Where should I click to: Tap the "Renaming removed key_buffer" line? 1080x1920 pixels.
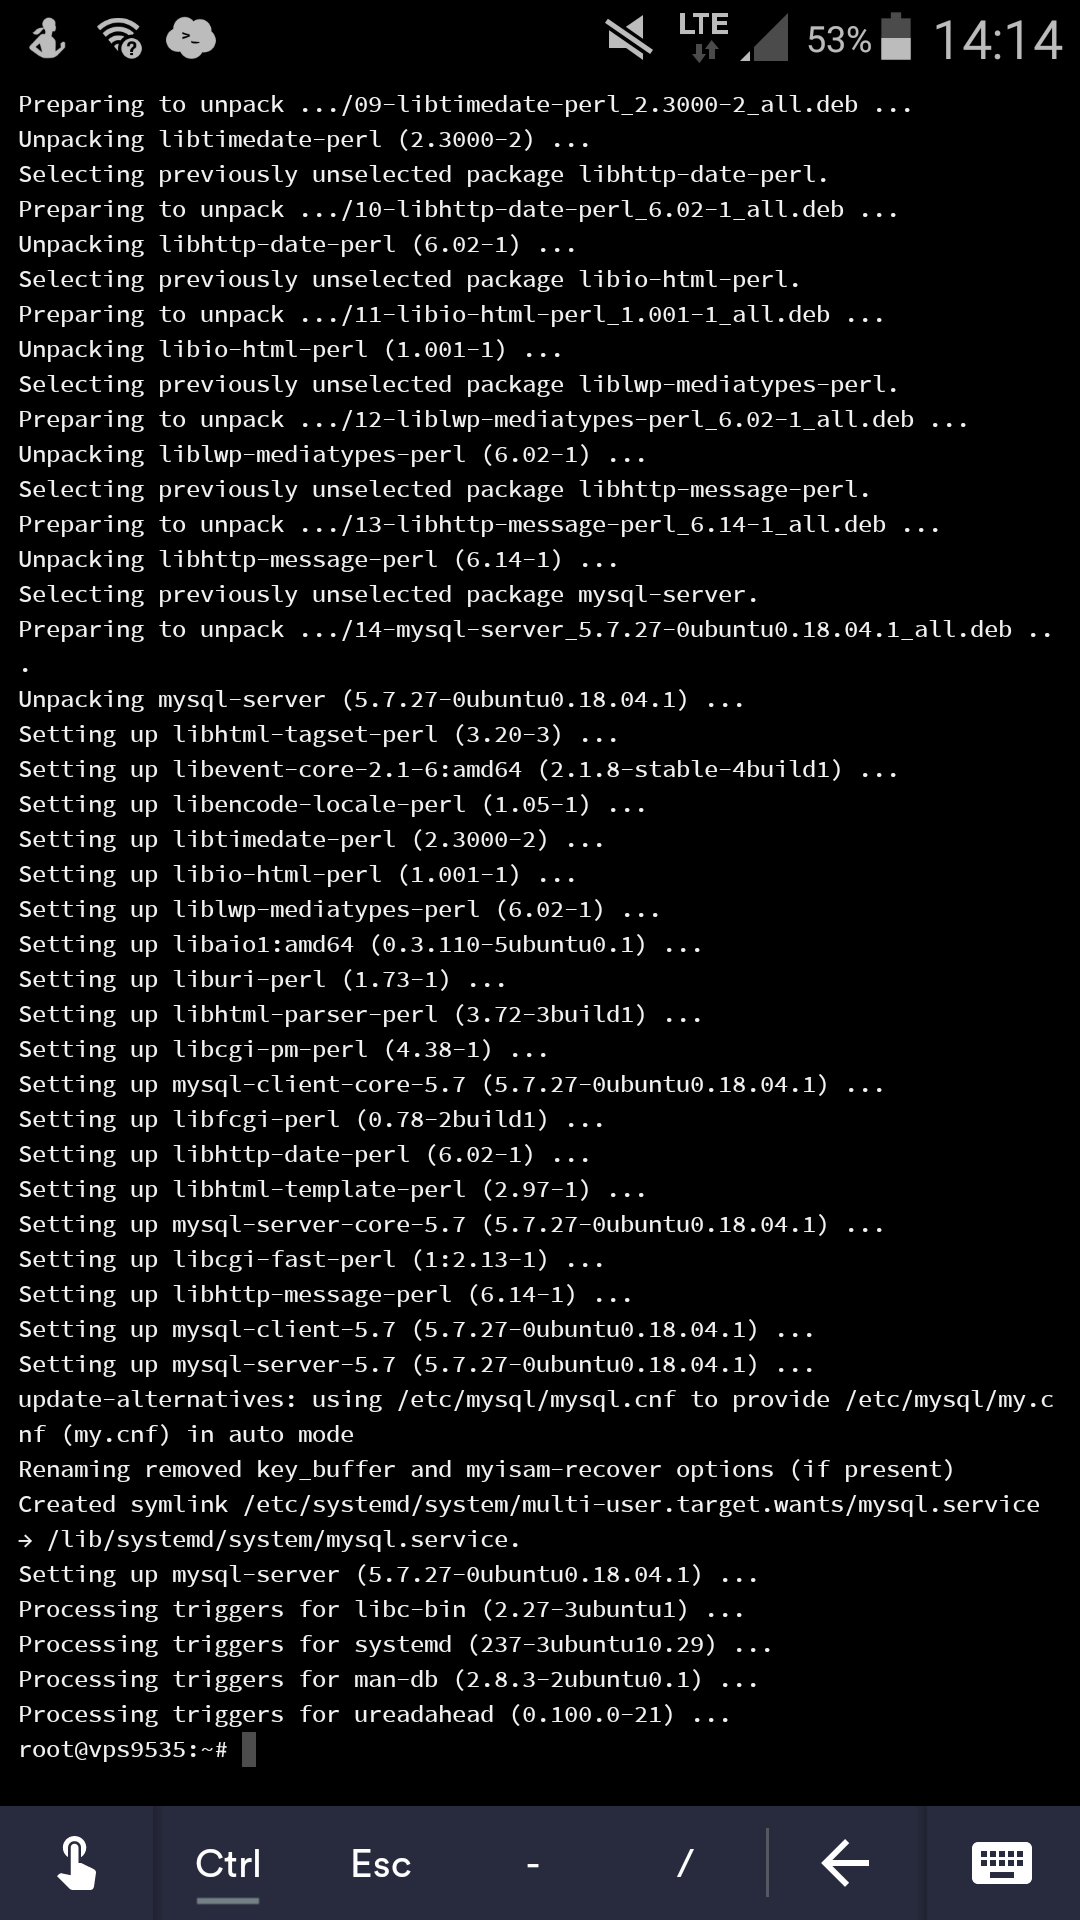pos(486,1469)
